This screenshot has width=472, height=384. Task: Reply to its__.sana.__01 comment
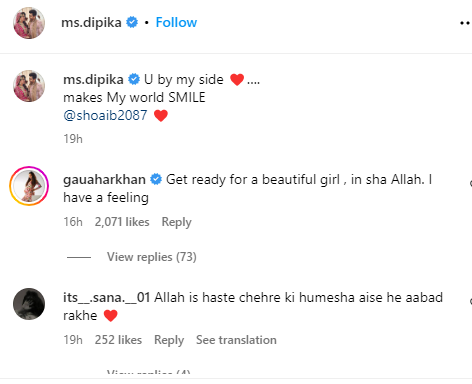[169, 340]
